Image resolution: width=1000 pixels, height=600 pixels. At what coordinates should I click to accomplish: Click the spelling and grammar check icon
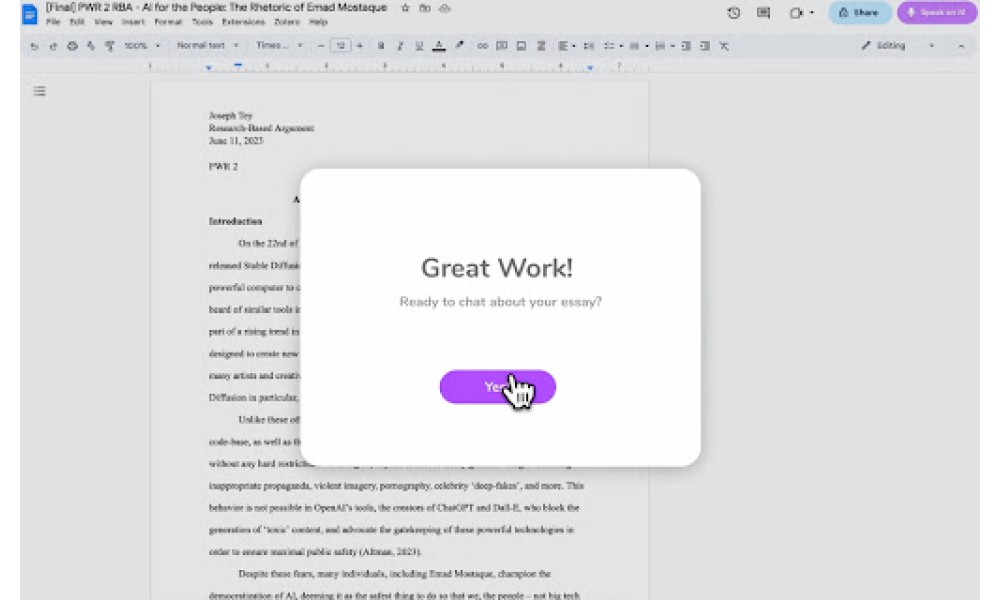pyautogui.click(x=91, y=46)
